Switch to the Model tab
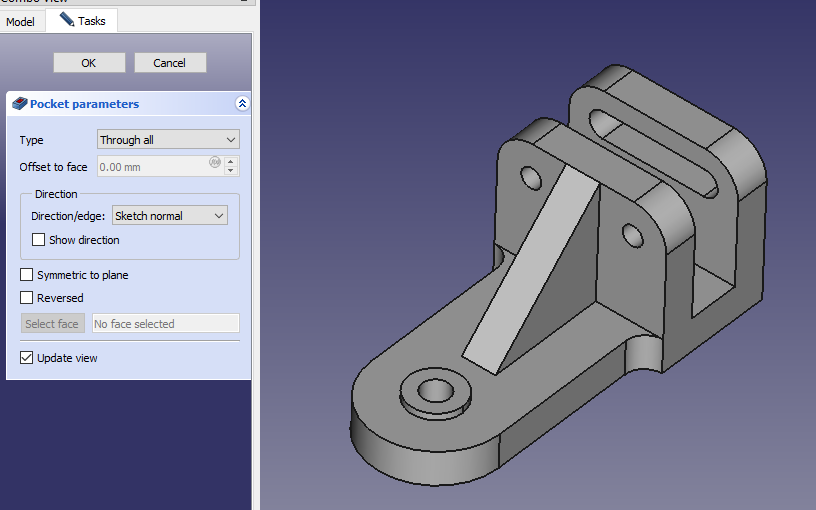 coord(21,21)
